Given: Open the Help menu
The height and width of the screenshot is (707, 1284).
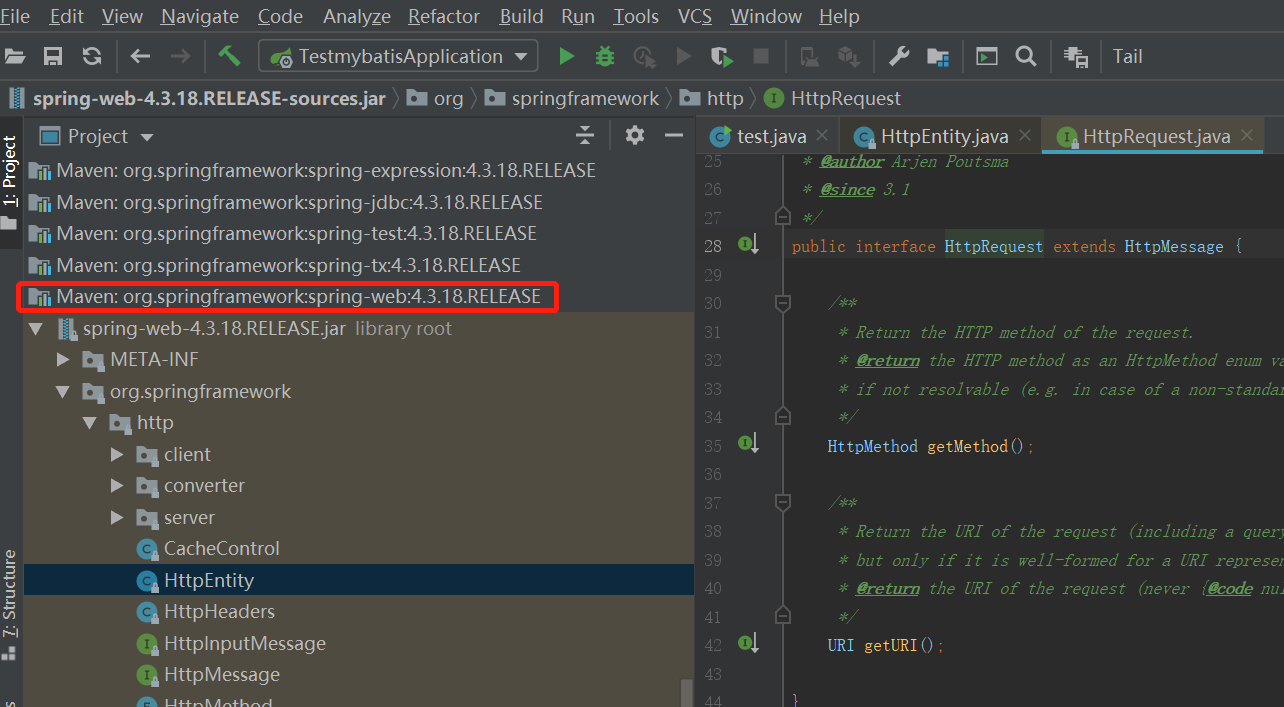Looking at the screenshot, I should click(839, 16).
